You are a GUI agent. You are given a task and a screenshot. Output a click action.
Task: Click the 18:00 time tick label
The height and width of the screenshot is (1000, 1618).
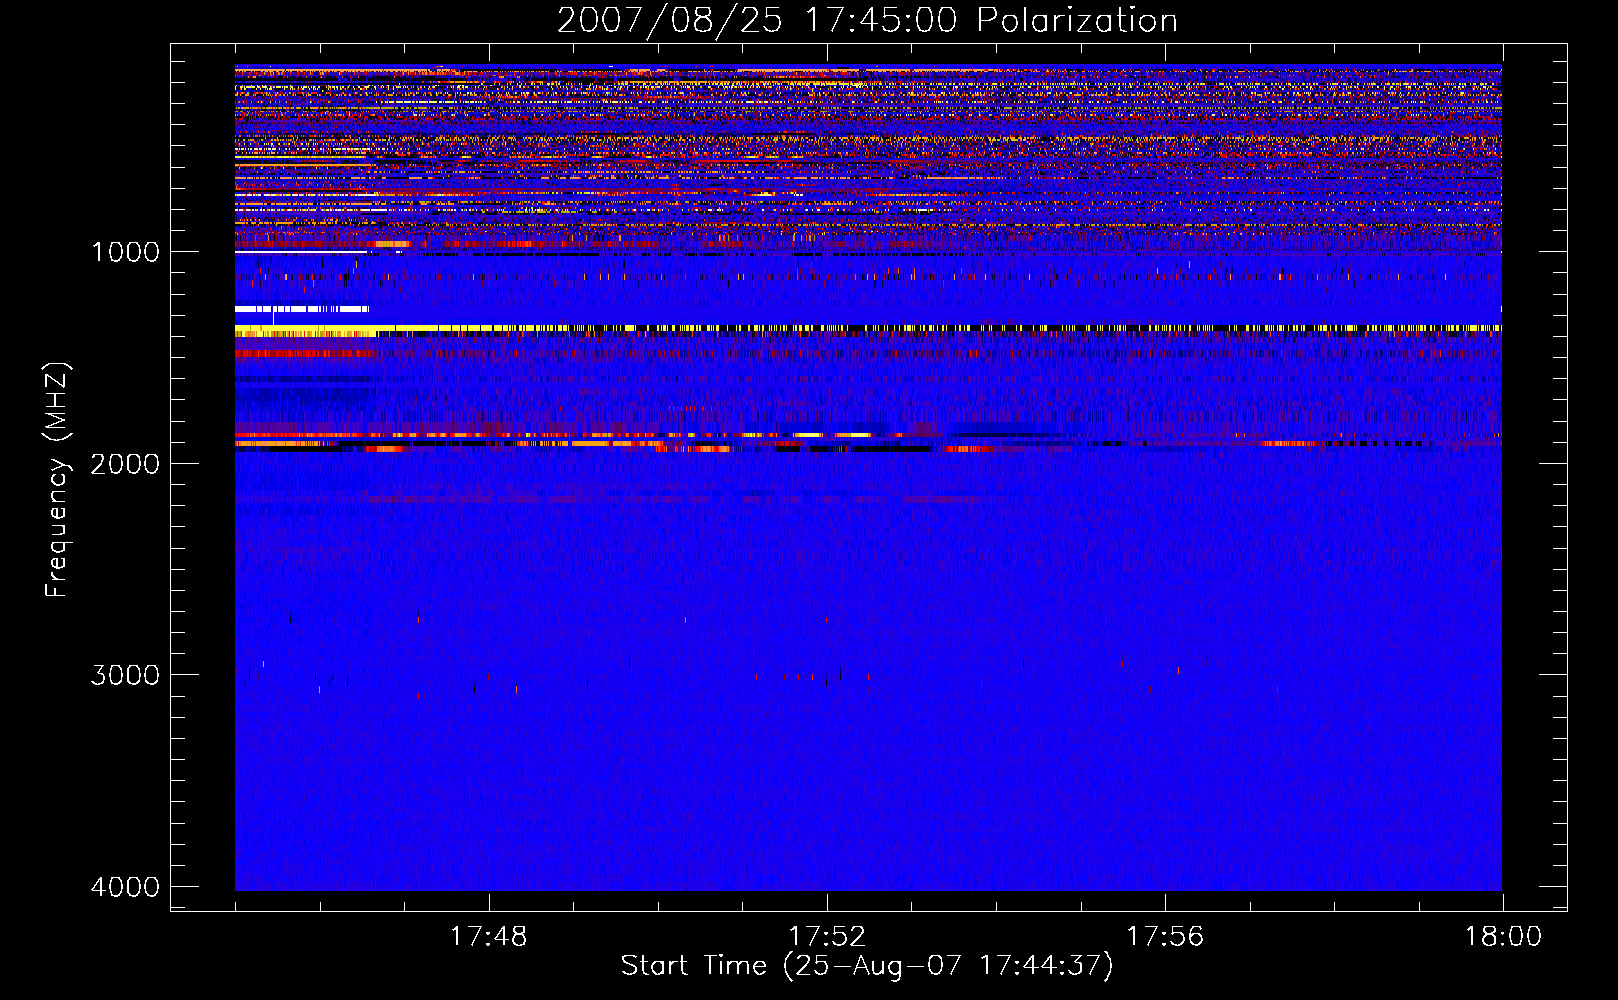click(x=1503, y=937)
